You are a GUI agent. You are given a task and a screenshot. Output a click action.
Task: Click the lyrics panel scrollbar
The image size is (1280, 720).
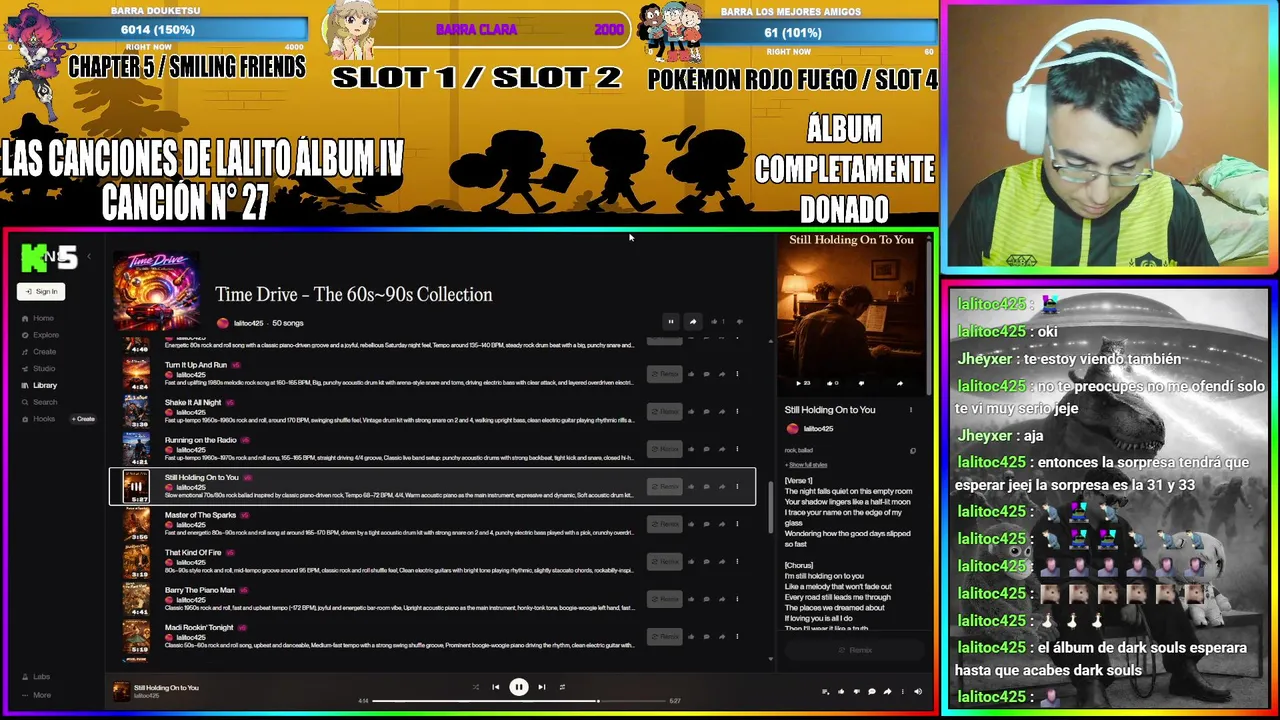click(x=929, y=320)
